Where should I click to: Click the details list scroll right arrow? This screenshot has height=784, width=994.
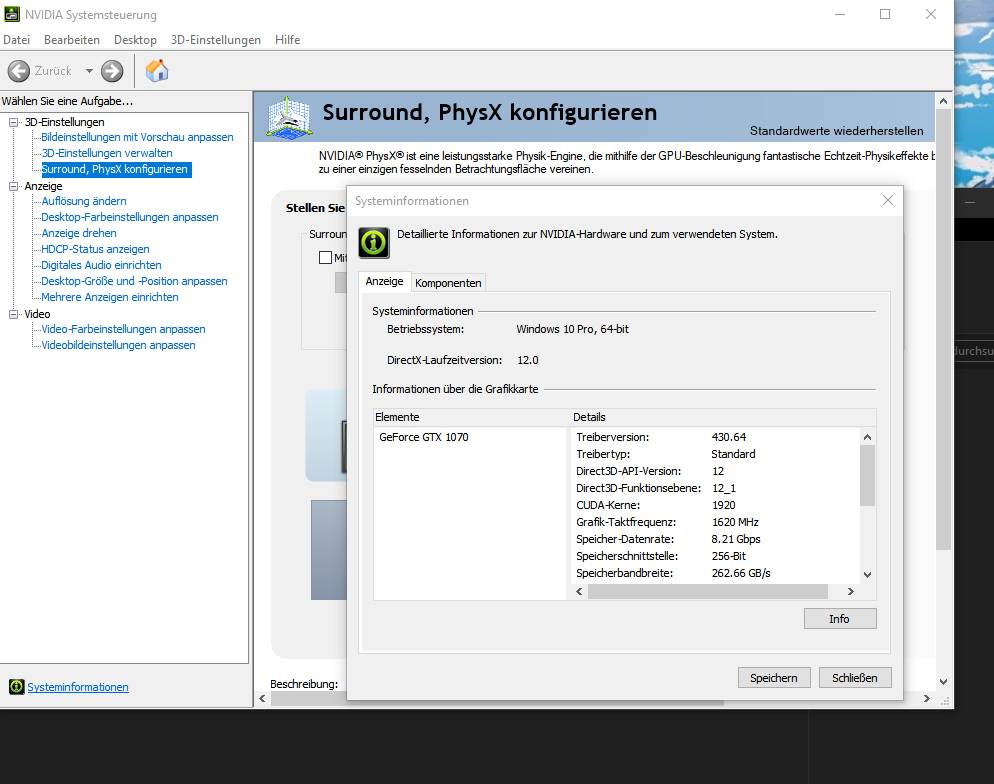coord(851,591)
